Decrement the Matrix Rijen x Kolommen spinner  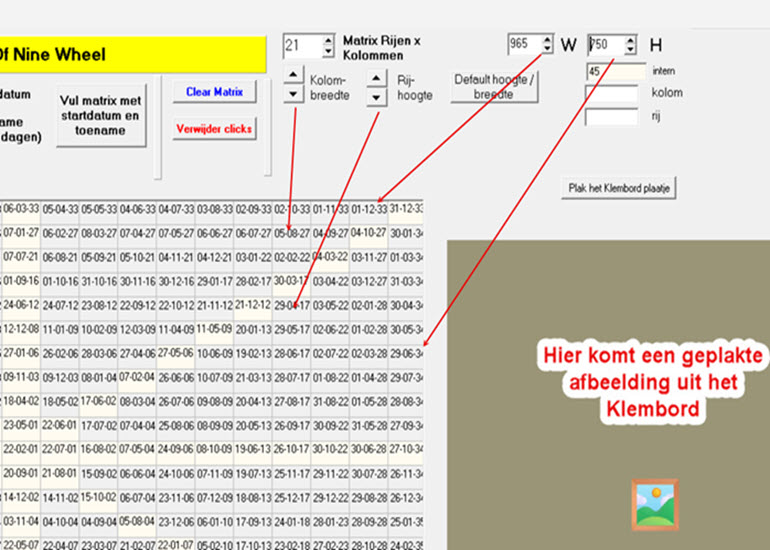[x=328, y=51]
